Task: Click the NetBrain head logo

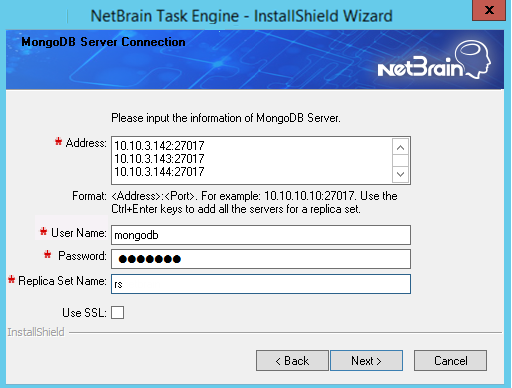Action: coord(434,60)
